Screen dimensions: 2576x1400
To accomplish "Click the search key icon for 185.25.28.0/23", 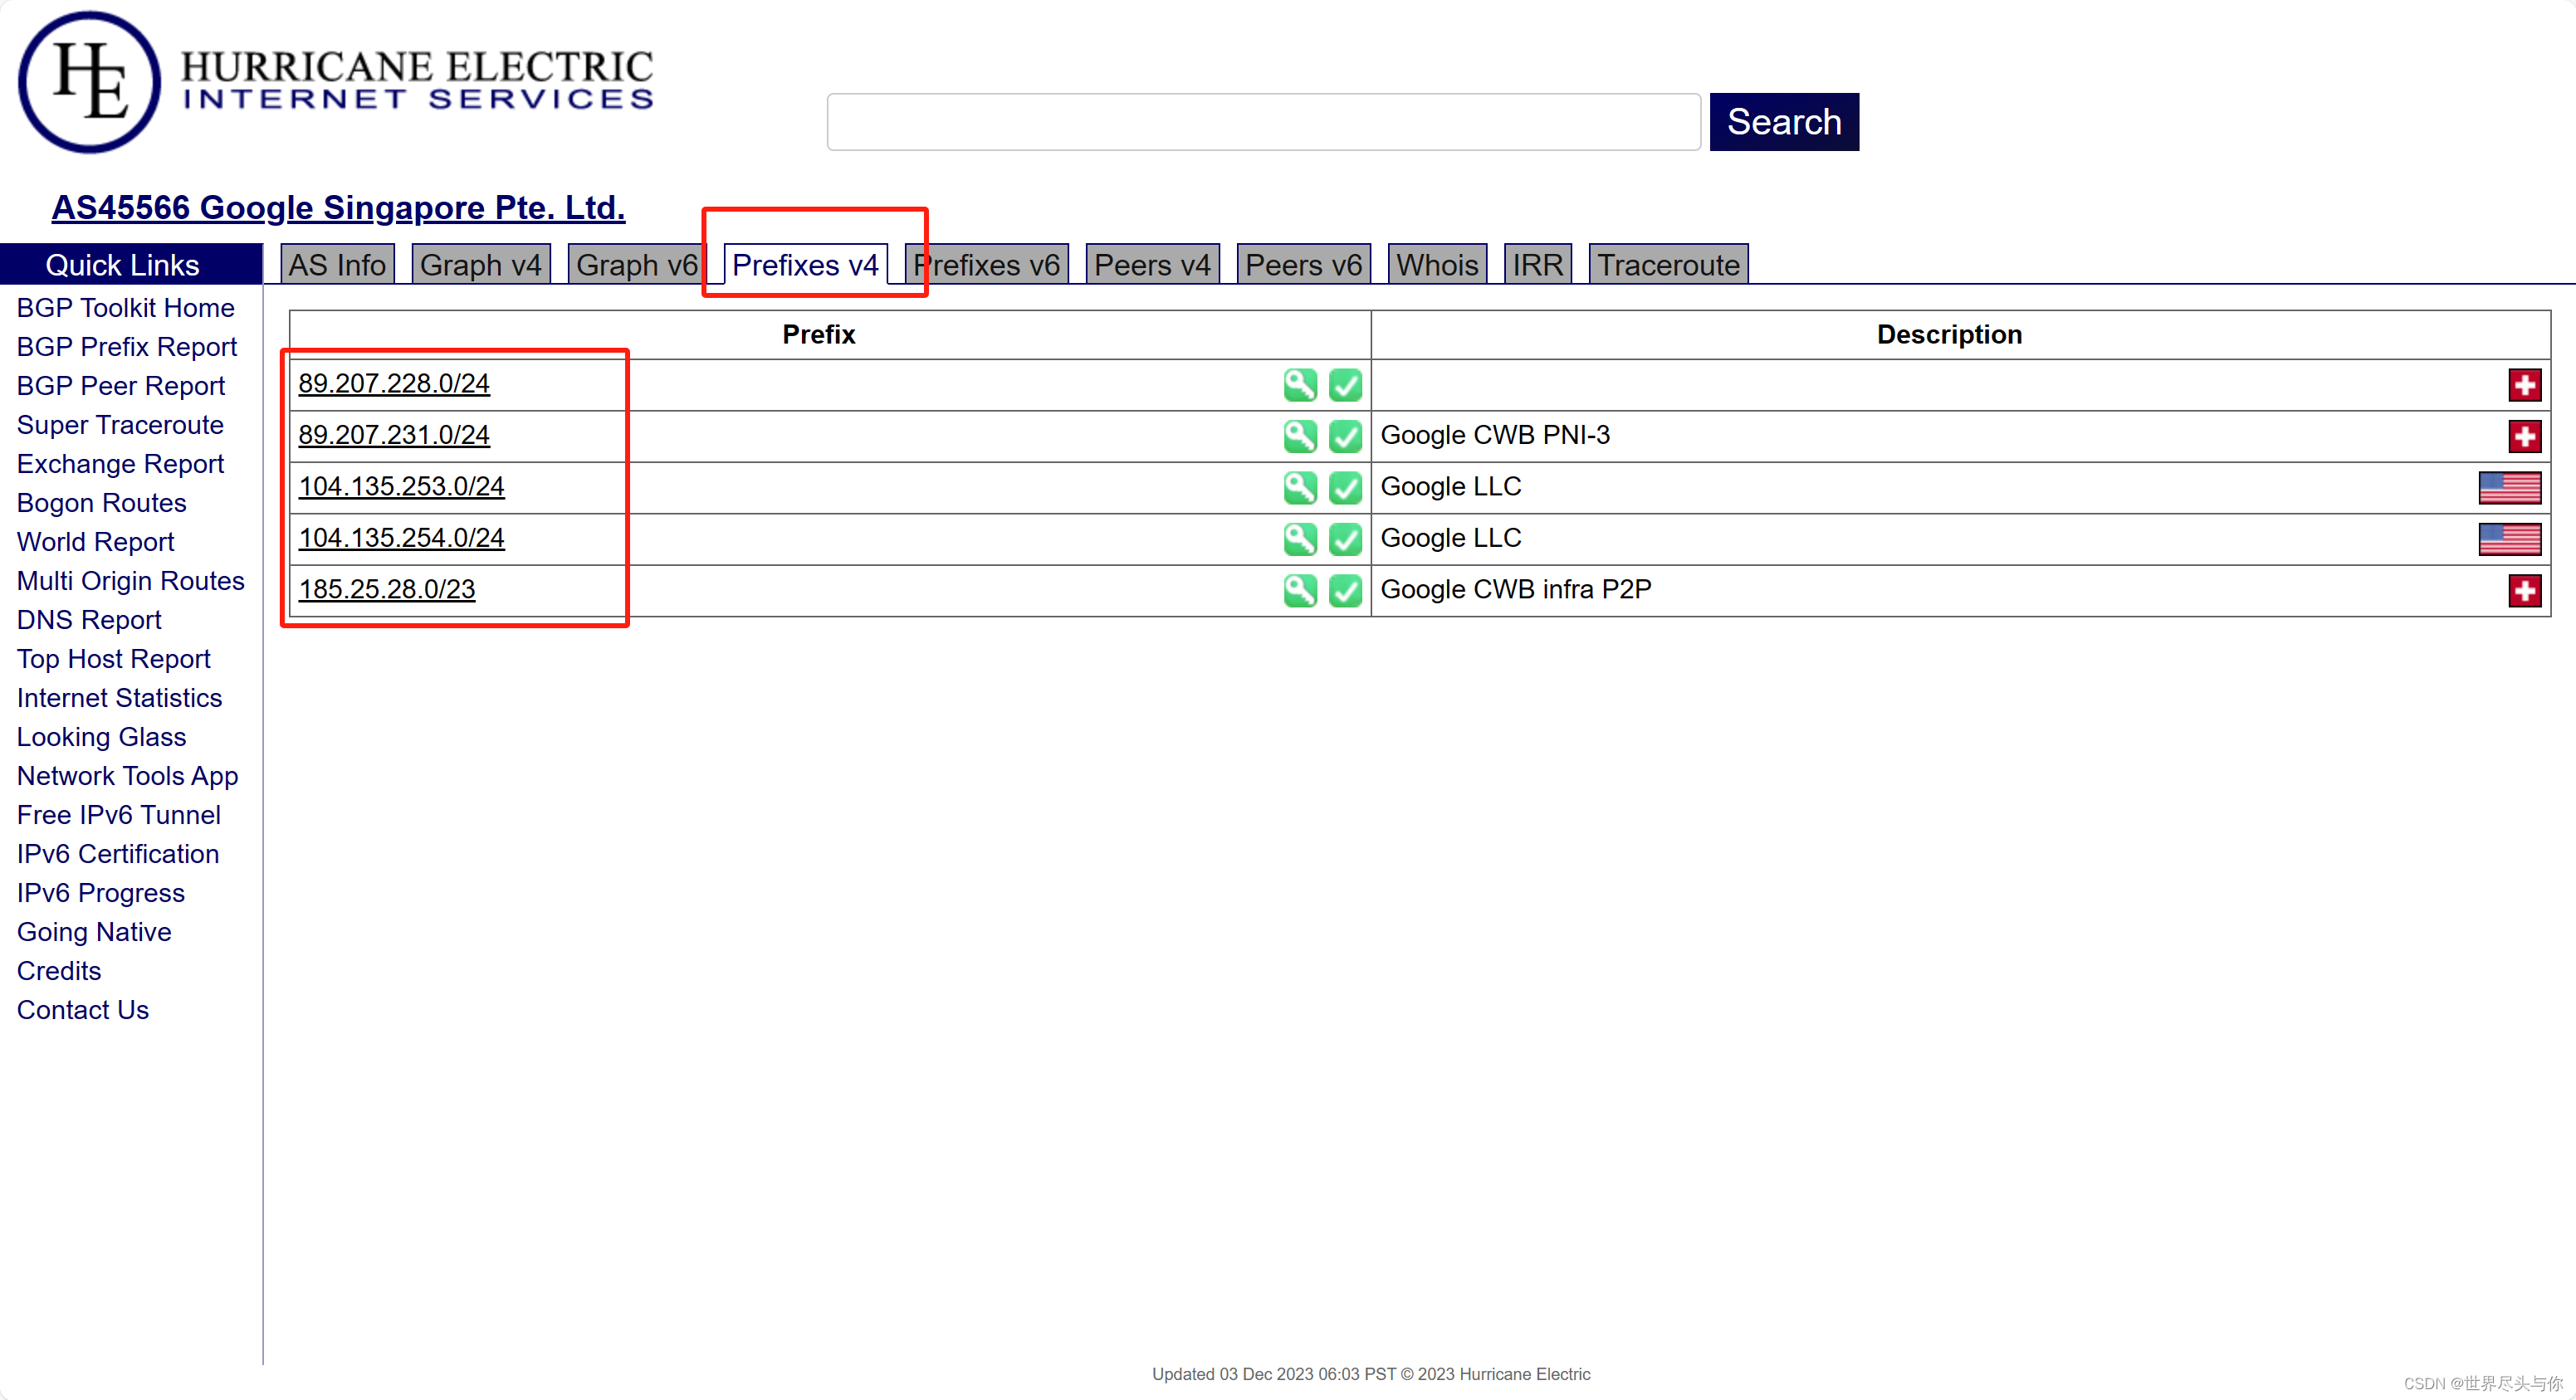I will pos(1300,591).
